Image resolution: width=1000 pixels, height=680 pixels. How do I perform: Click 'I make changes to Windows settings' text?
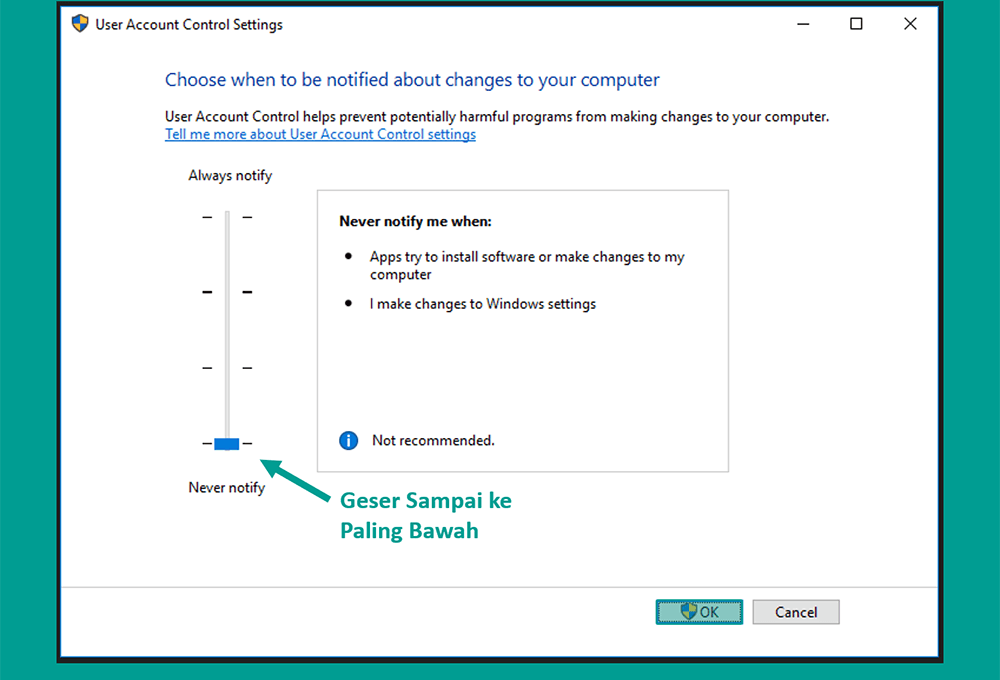[x=483, y=304]
